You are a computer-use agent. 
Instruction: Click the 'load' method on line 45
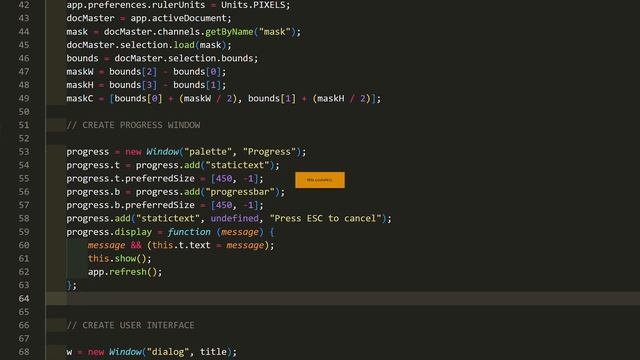(184, 45)
